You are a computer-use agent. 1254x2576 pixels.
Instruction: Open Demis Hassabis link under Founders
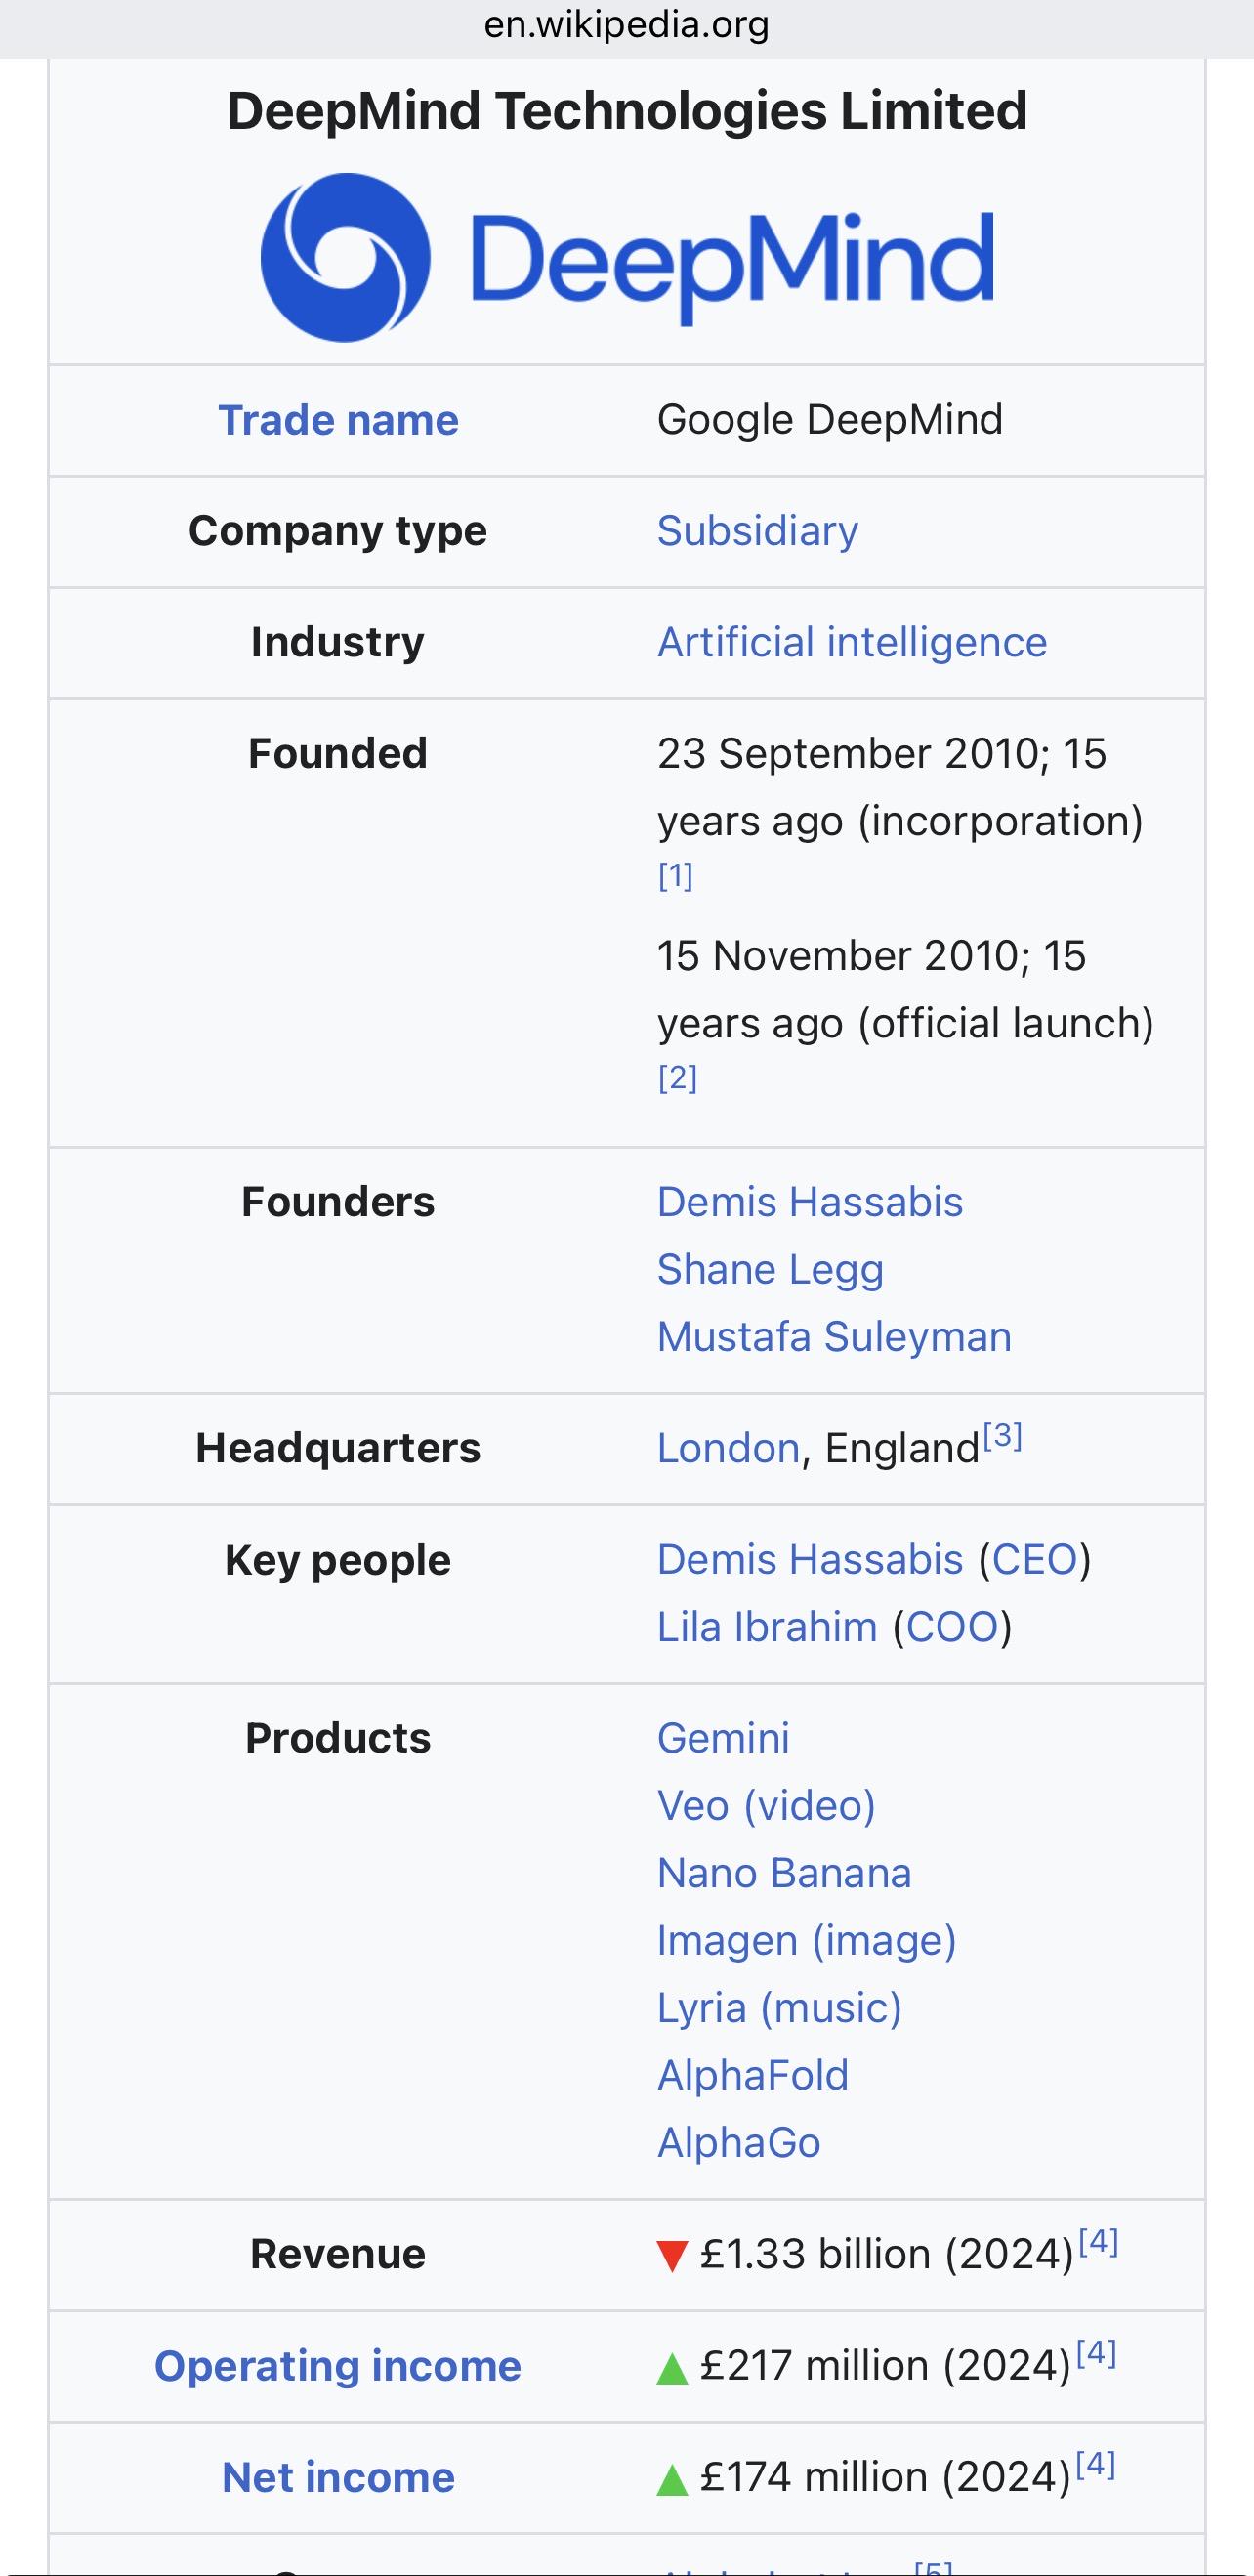809,1202
